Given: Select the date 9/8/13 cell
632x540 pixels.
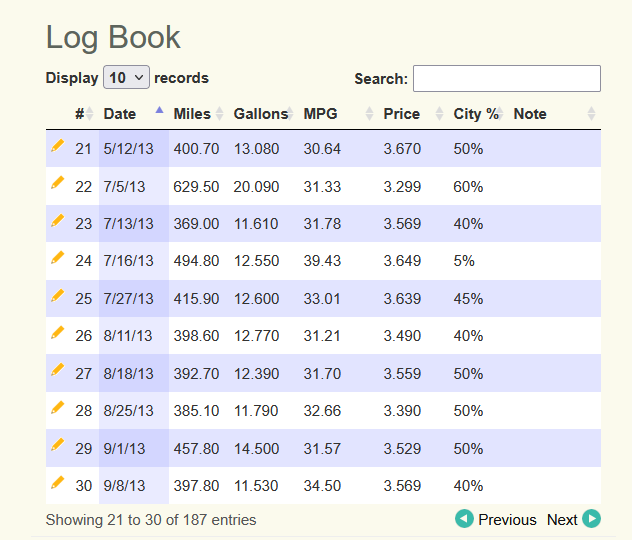Looking at the screenshot, I should pos(134,486).
